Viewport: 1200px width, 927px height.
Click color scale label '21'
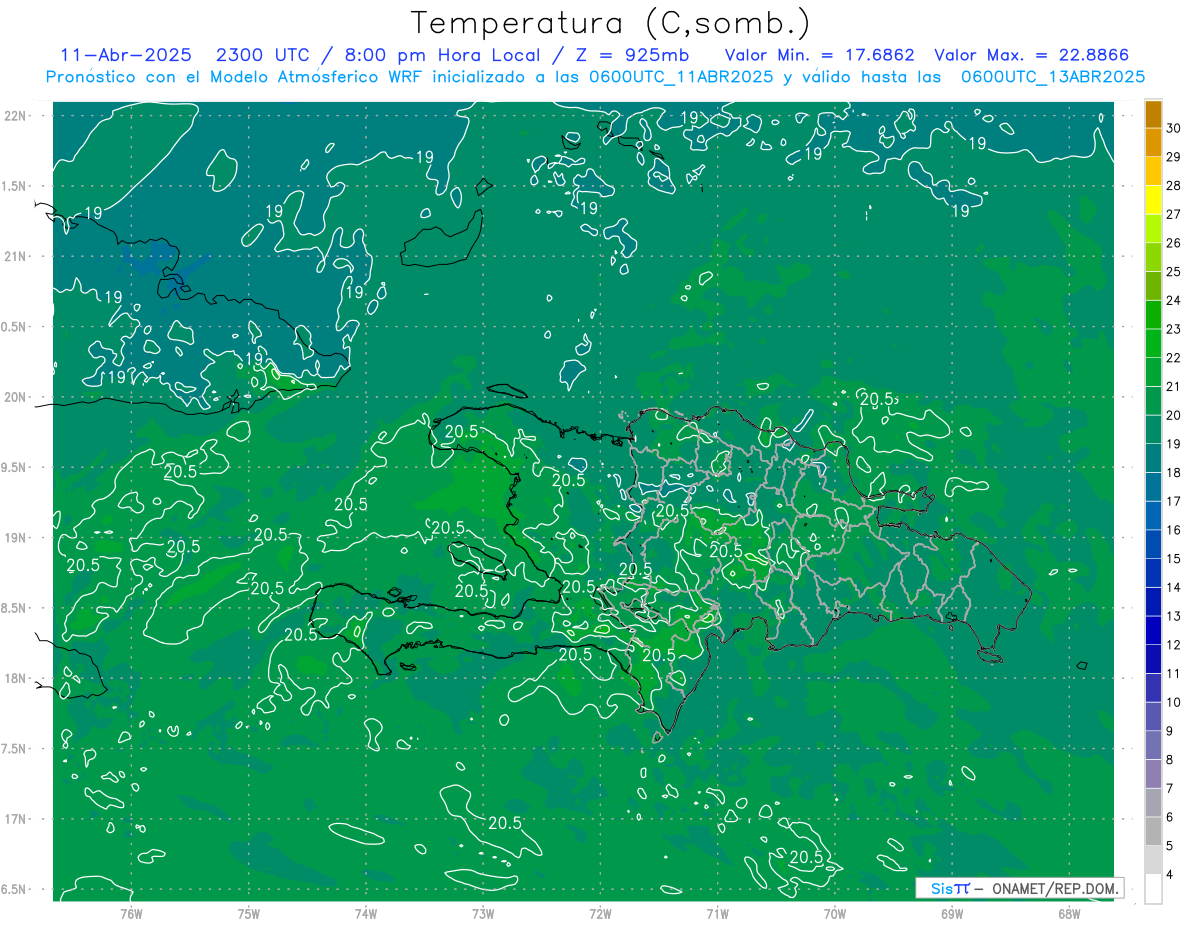(1174, 387)
